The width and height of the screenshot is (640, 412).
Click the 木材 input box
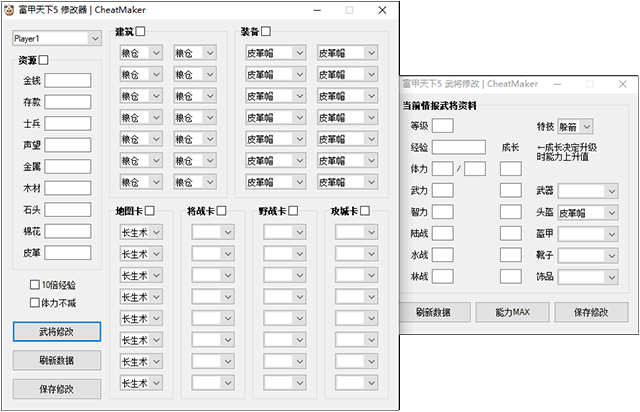coord(68,188)
